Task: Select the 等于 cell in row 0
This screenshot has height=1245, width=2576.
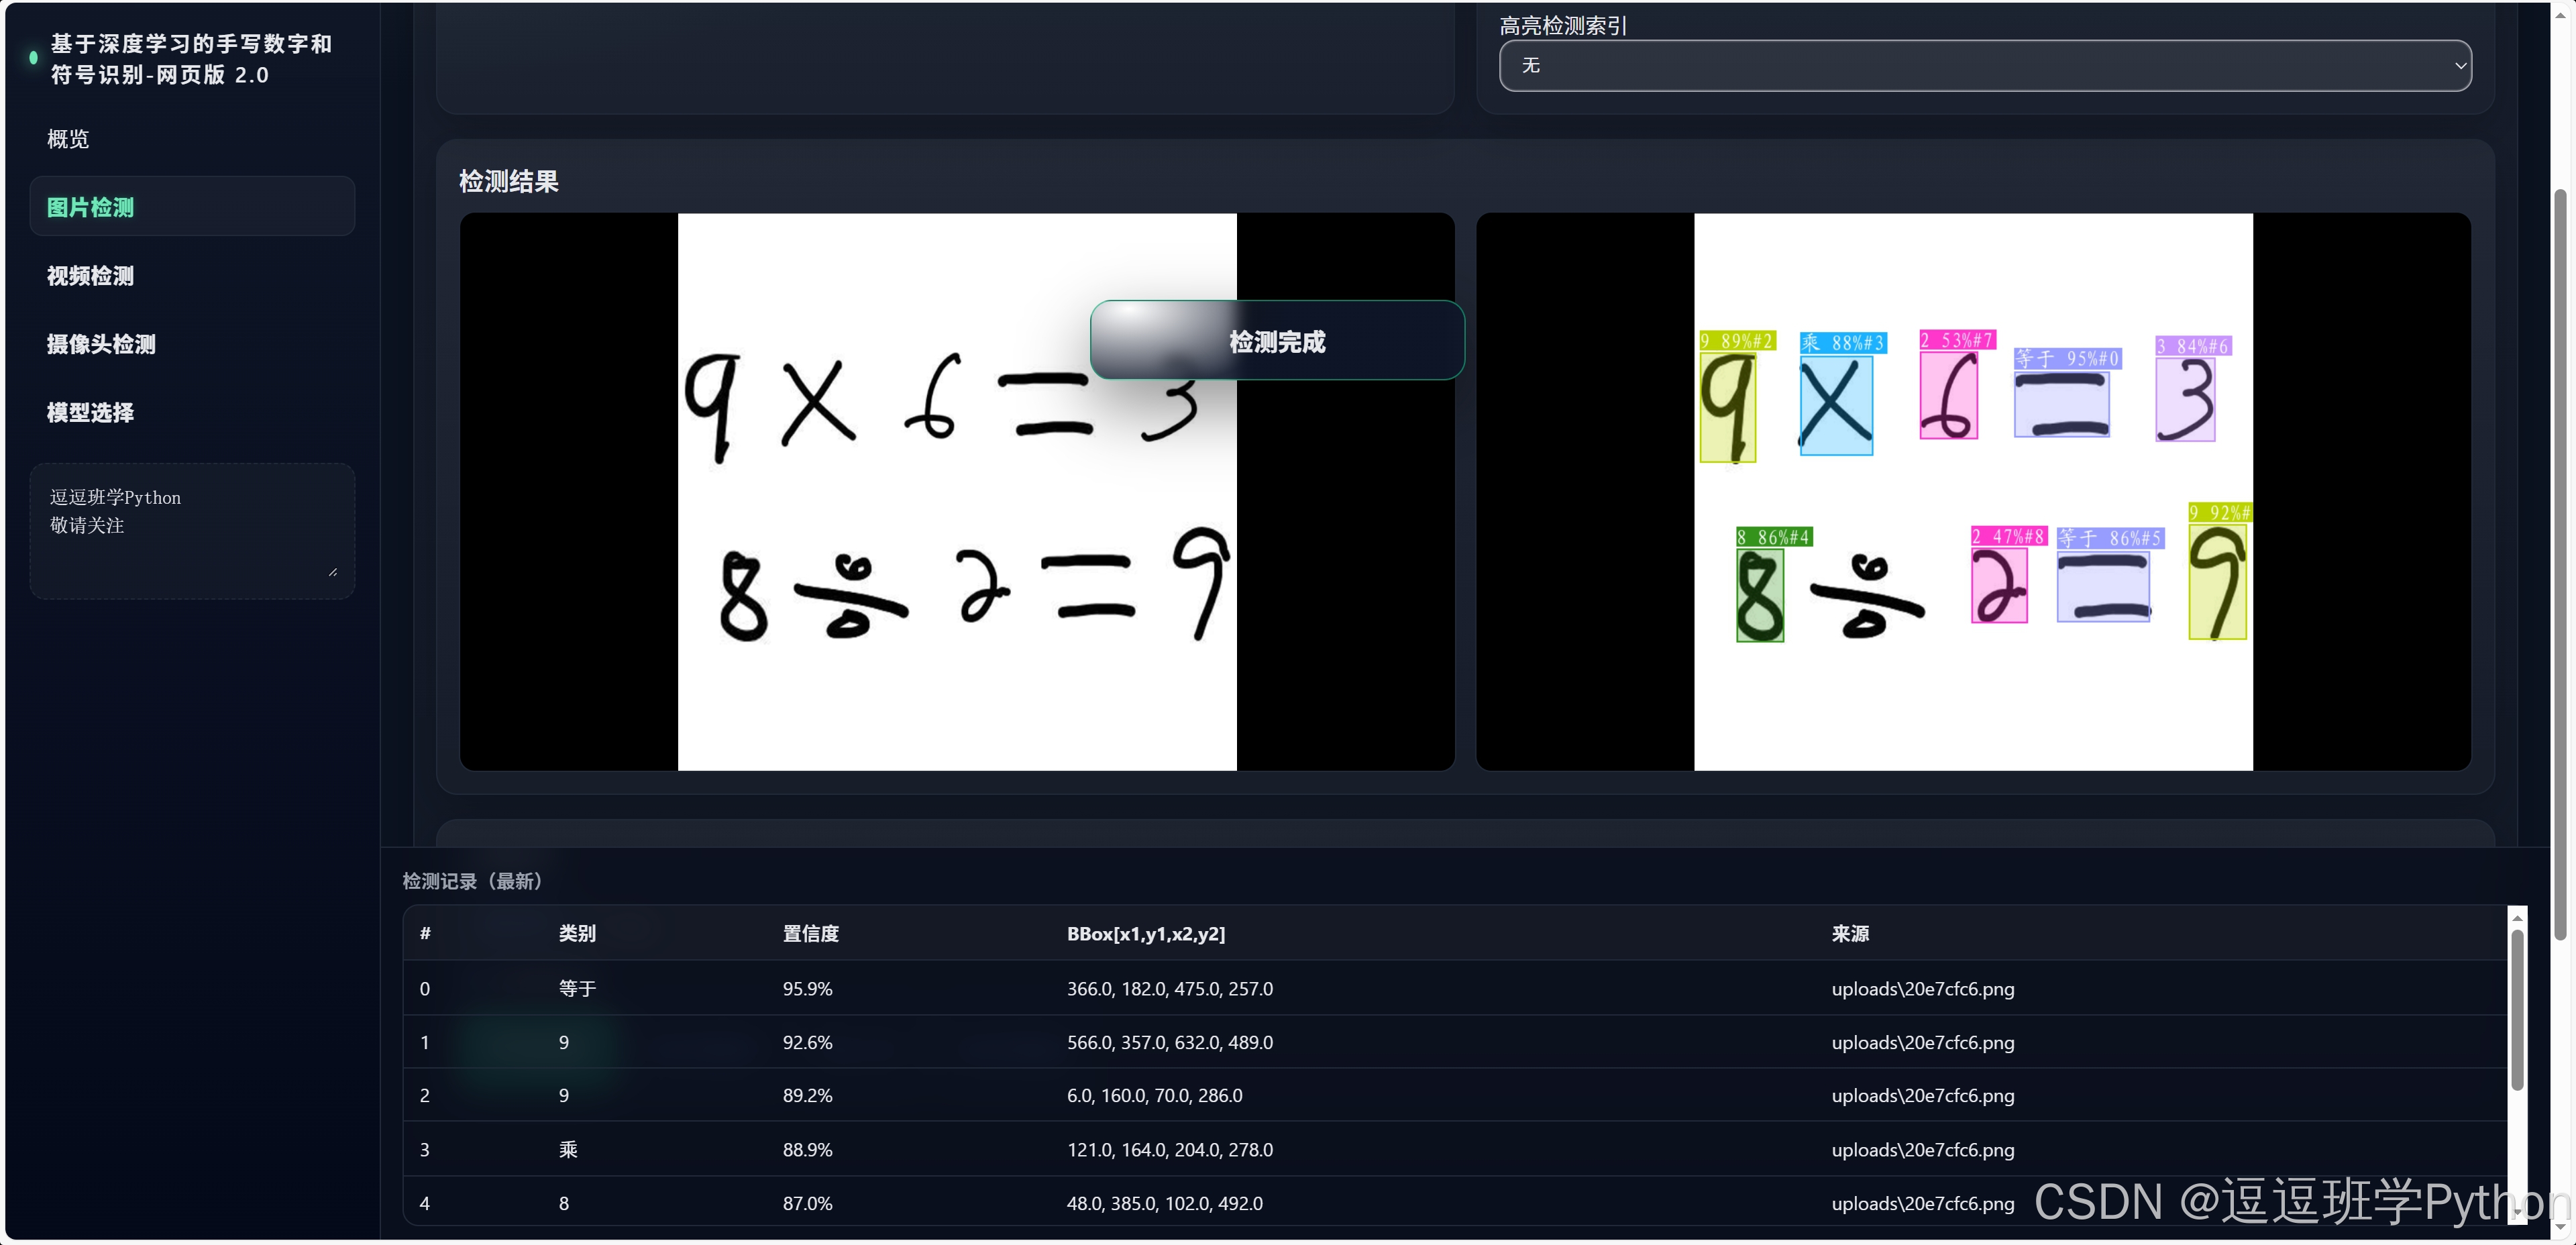Action: (577, 988)
